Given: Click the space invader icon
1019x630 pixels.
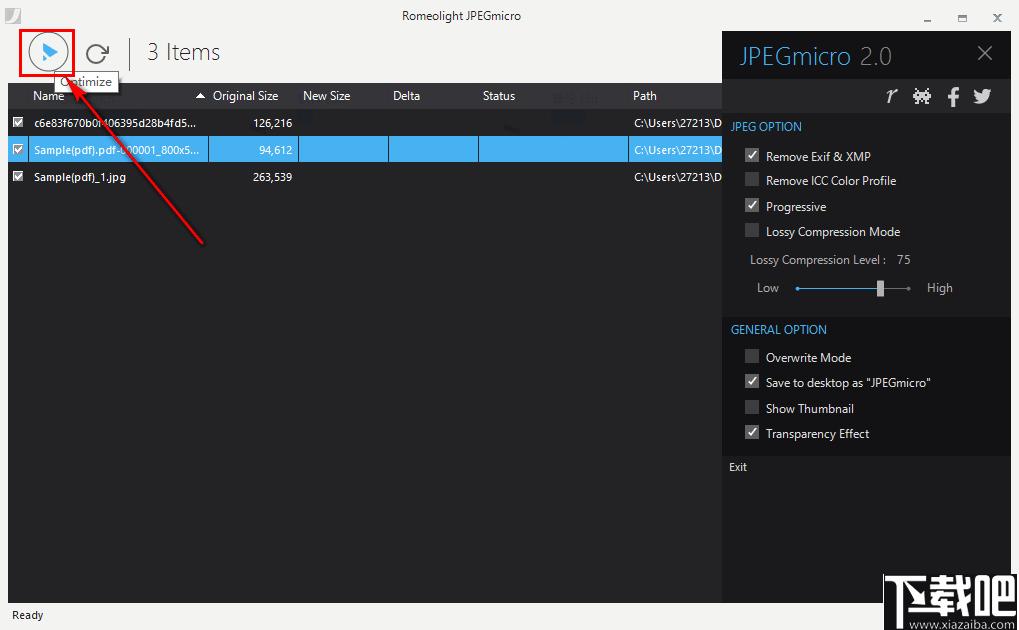Looking at the screenshot, I should coord(922,96).
